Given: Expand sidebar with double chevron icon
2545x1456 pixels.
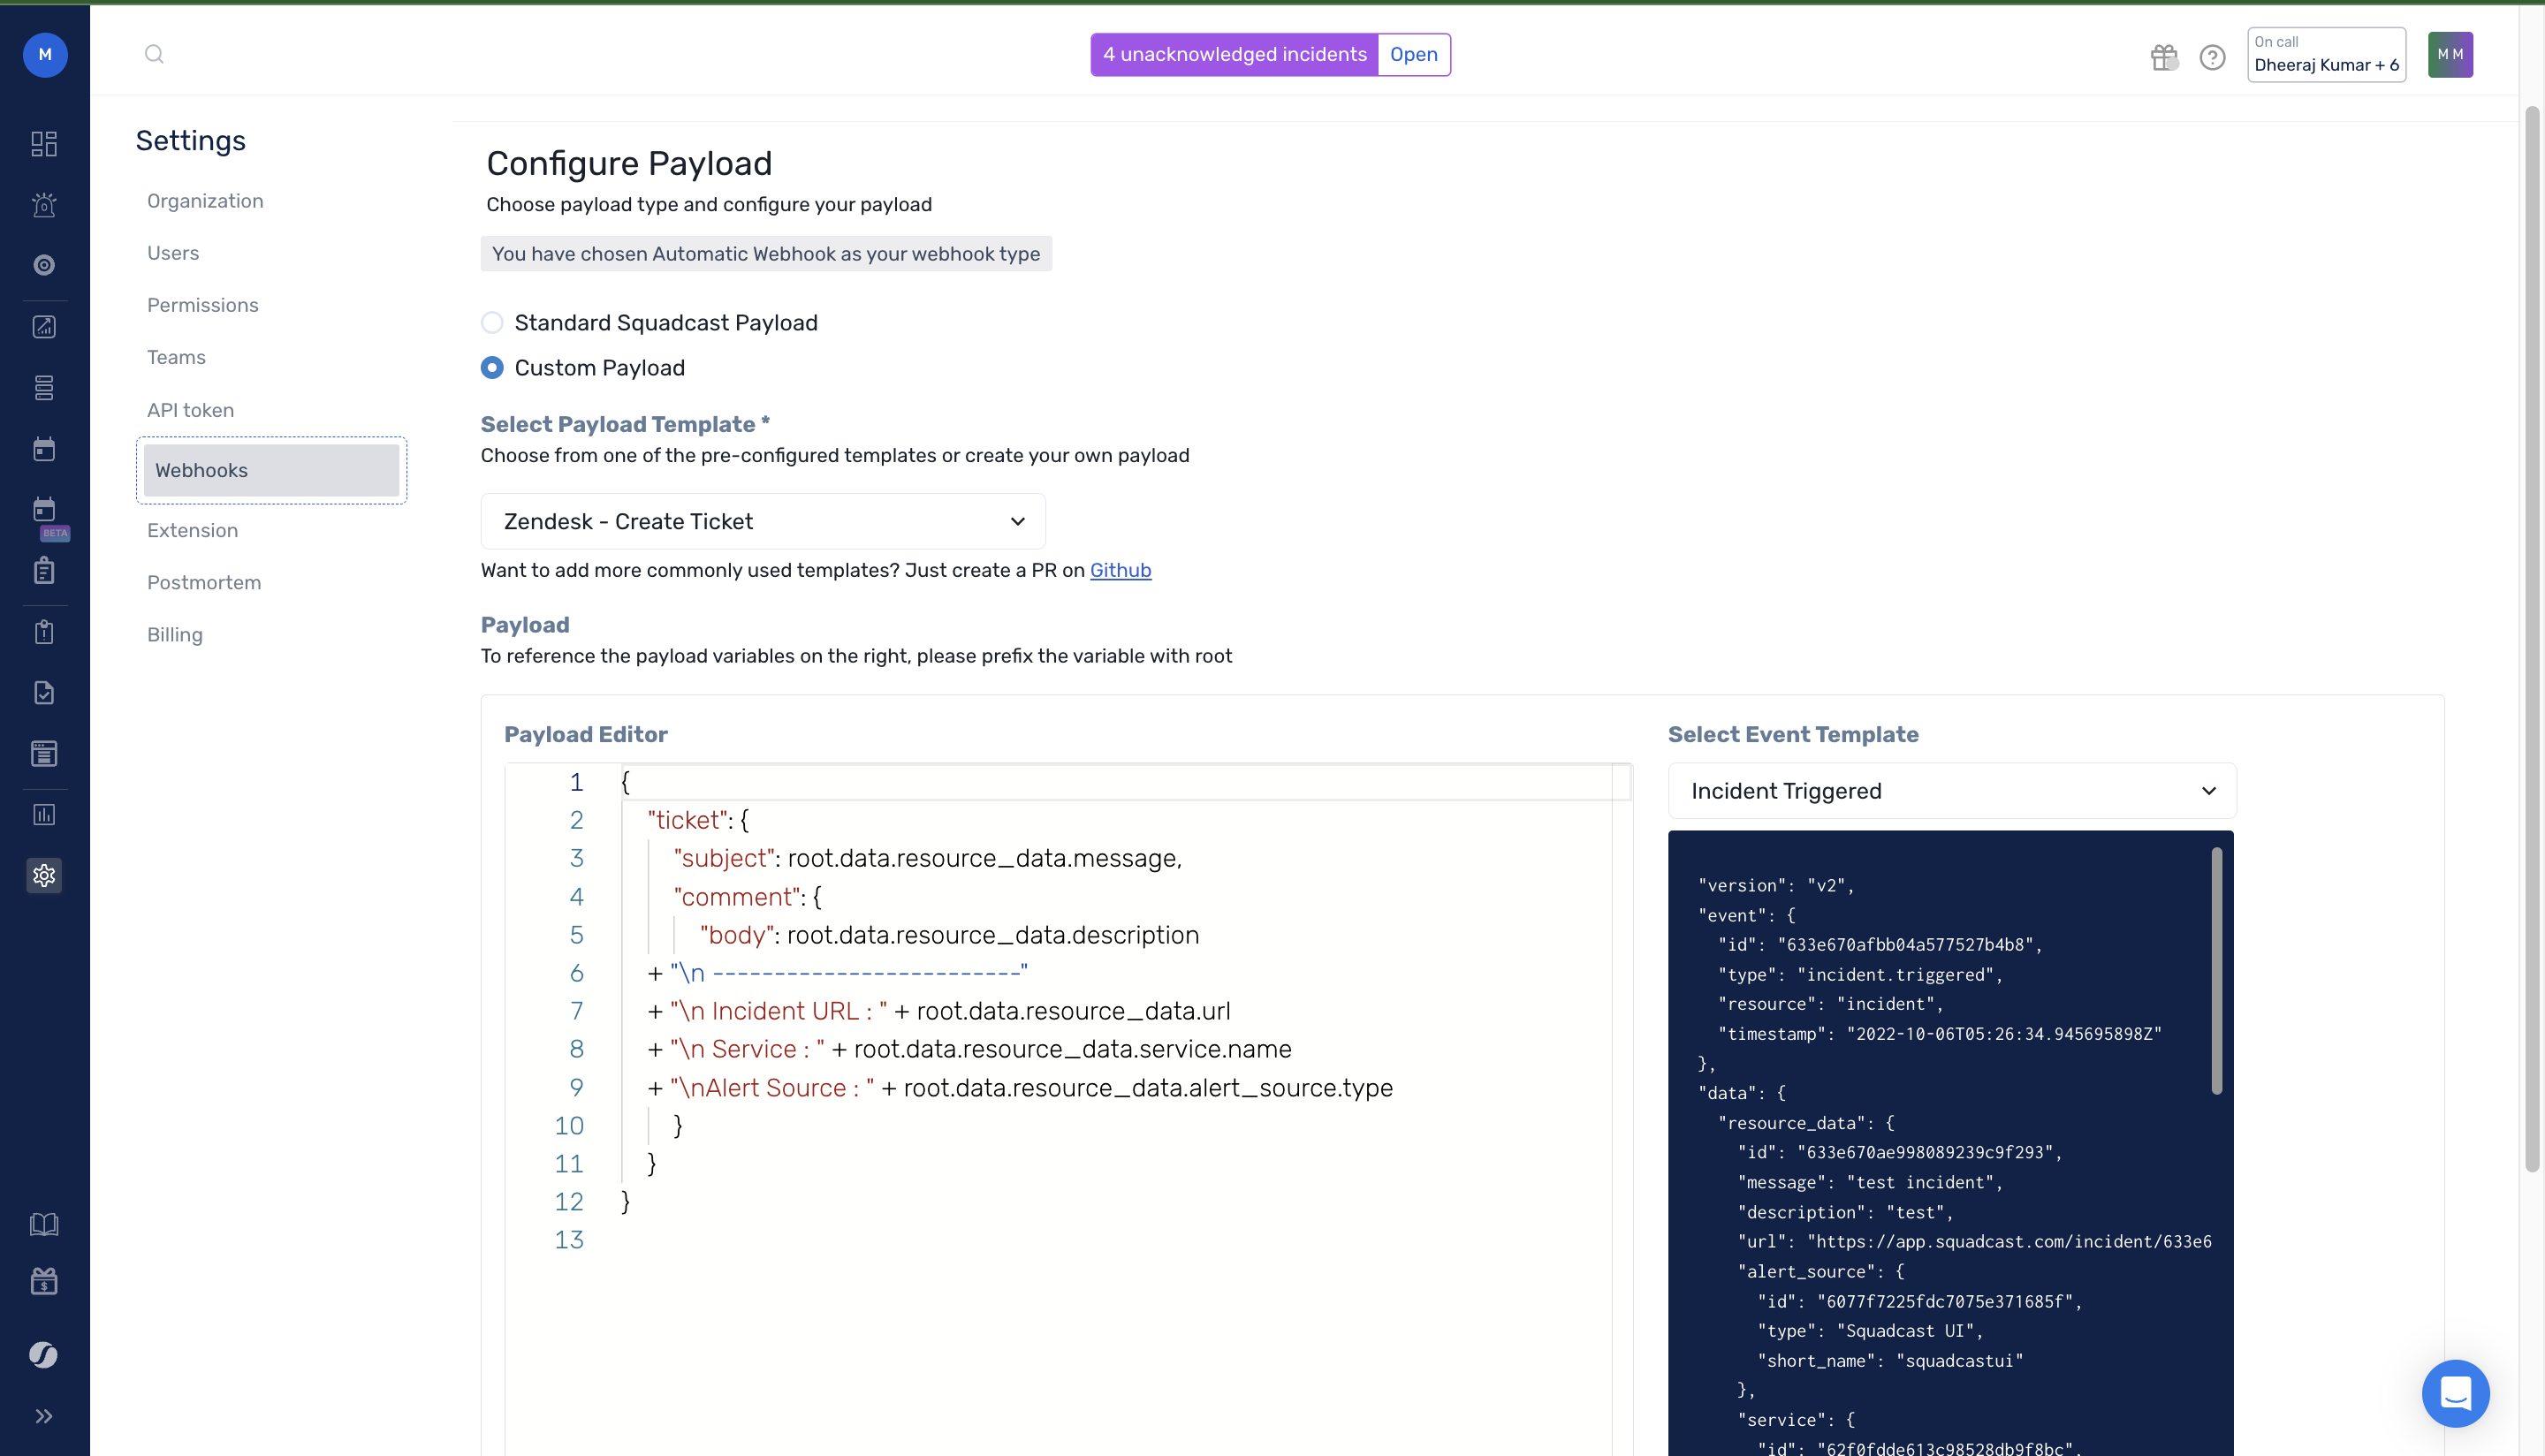Looking at the screenshot, I should (x=44, y=1415).
